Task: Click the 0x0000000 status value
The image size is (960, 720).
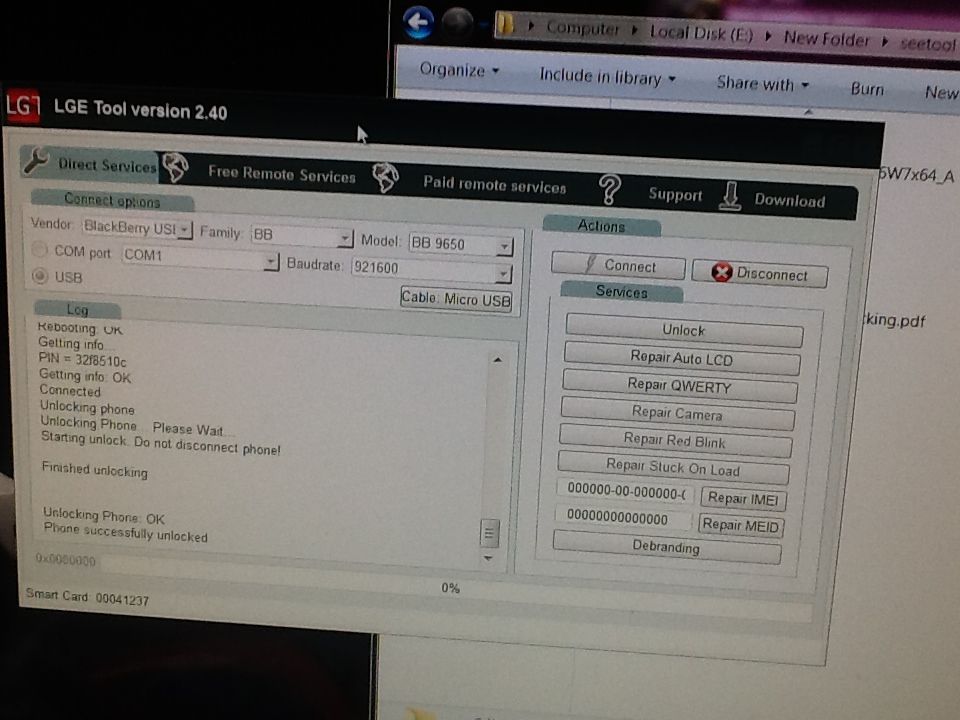Action: pos(66,560)
